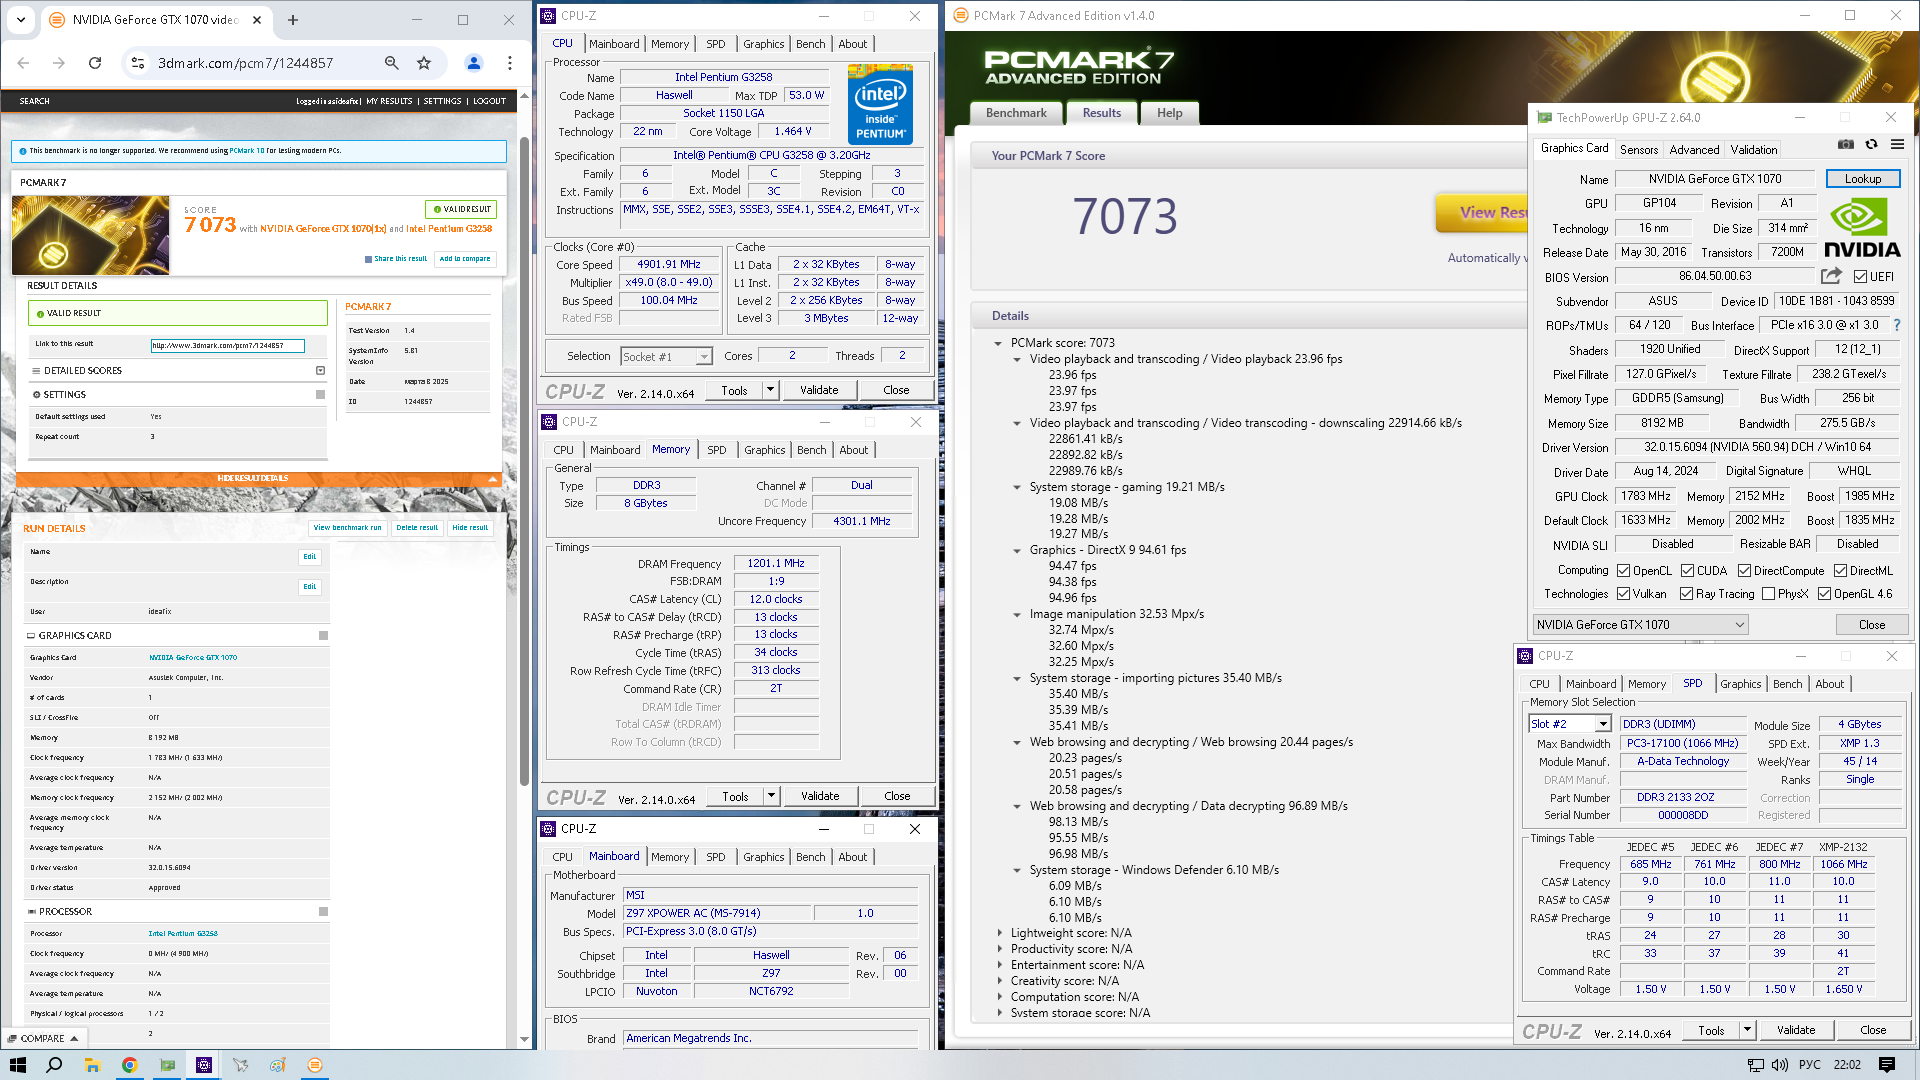Click GPU-Z icon in the taskbar
1920x1080 pixels.
[167, 1065]
